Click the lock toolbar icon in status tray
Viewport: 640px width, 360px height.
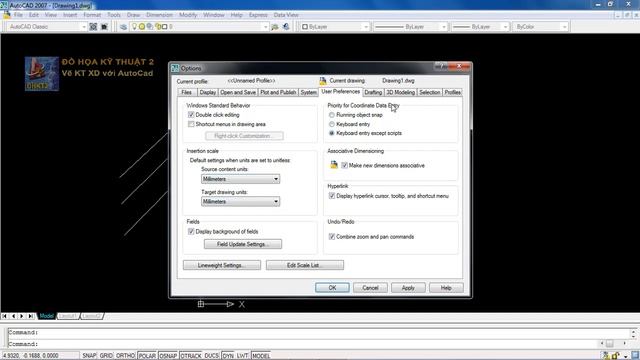coord(616,356)
